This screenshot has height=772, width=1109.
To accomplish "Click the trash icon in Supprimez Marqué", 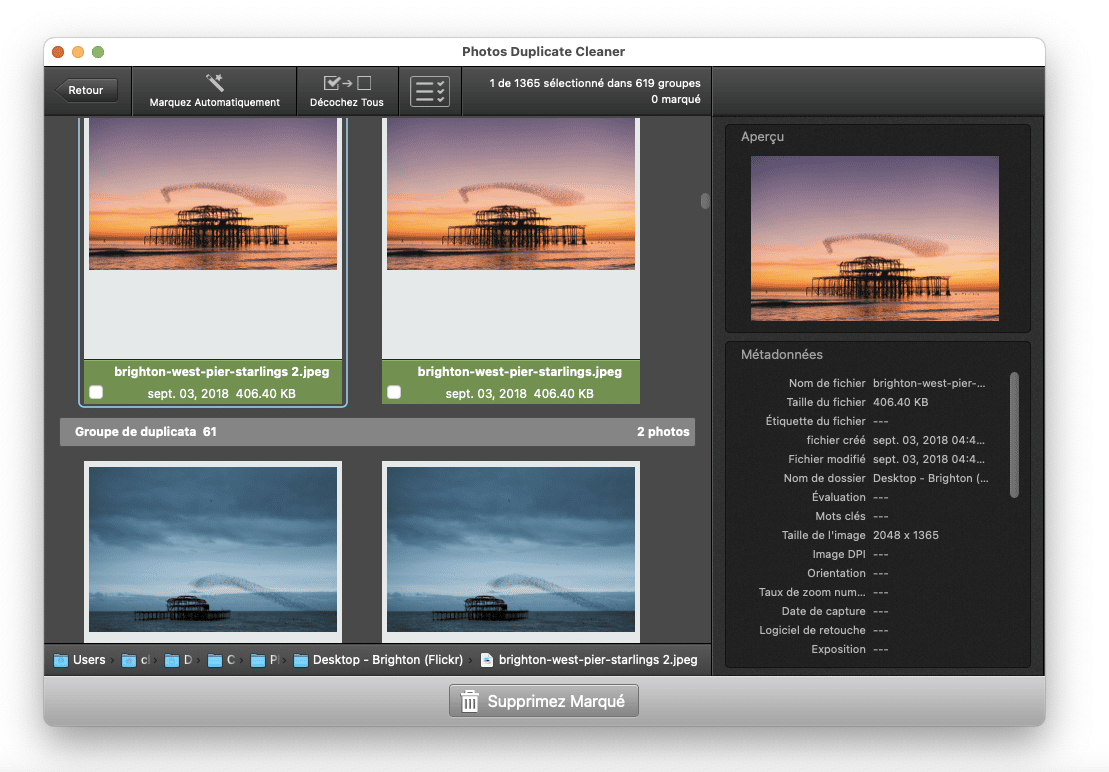I will [470, 702].
